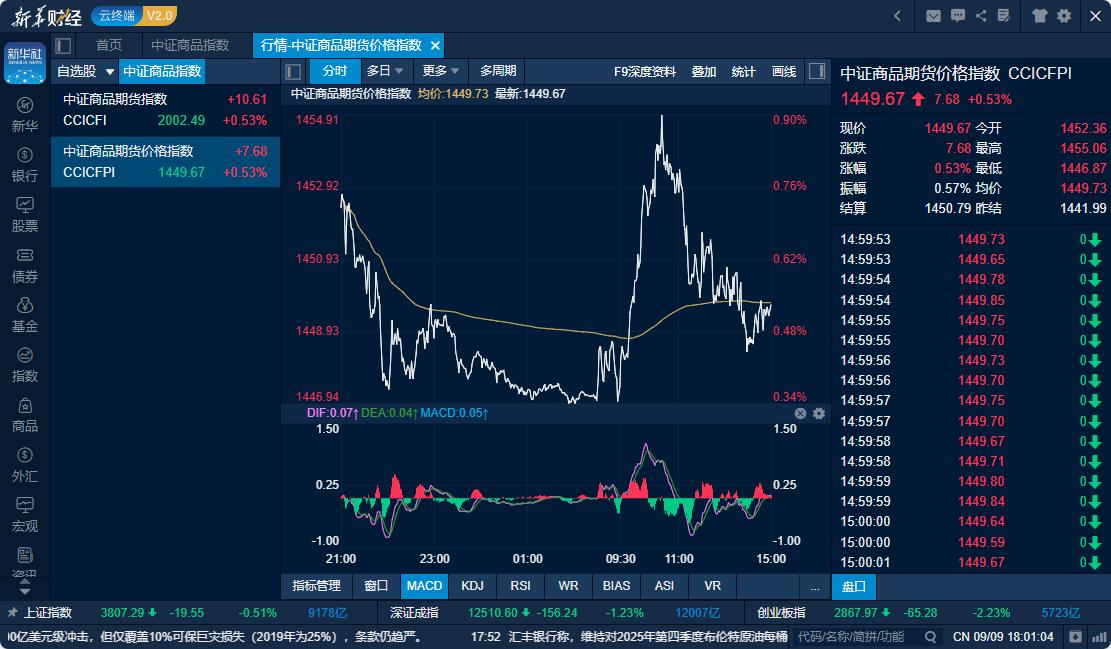Expand the 更多 dropdown menu

point(441,71)
